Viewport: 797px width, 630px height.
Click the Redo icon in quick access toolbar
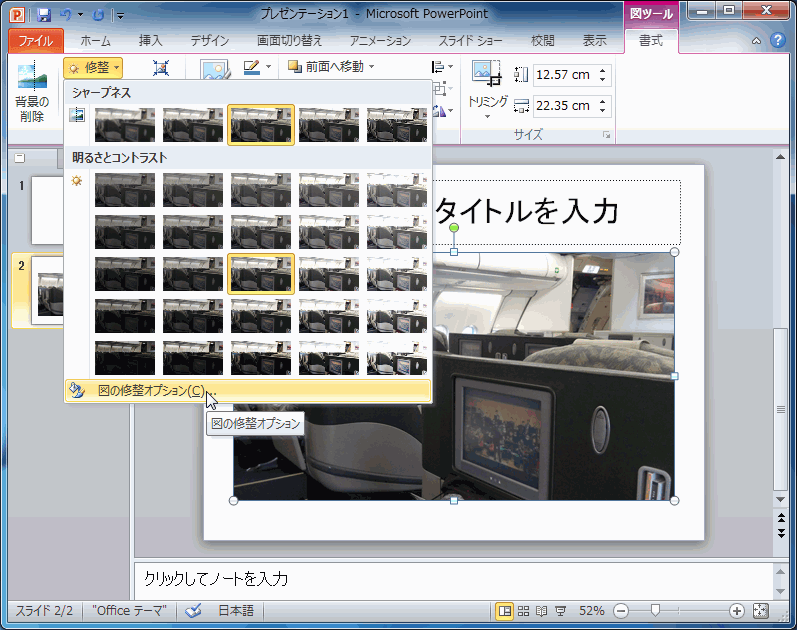pyautogui.click(x=98, y=15)
